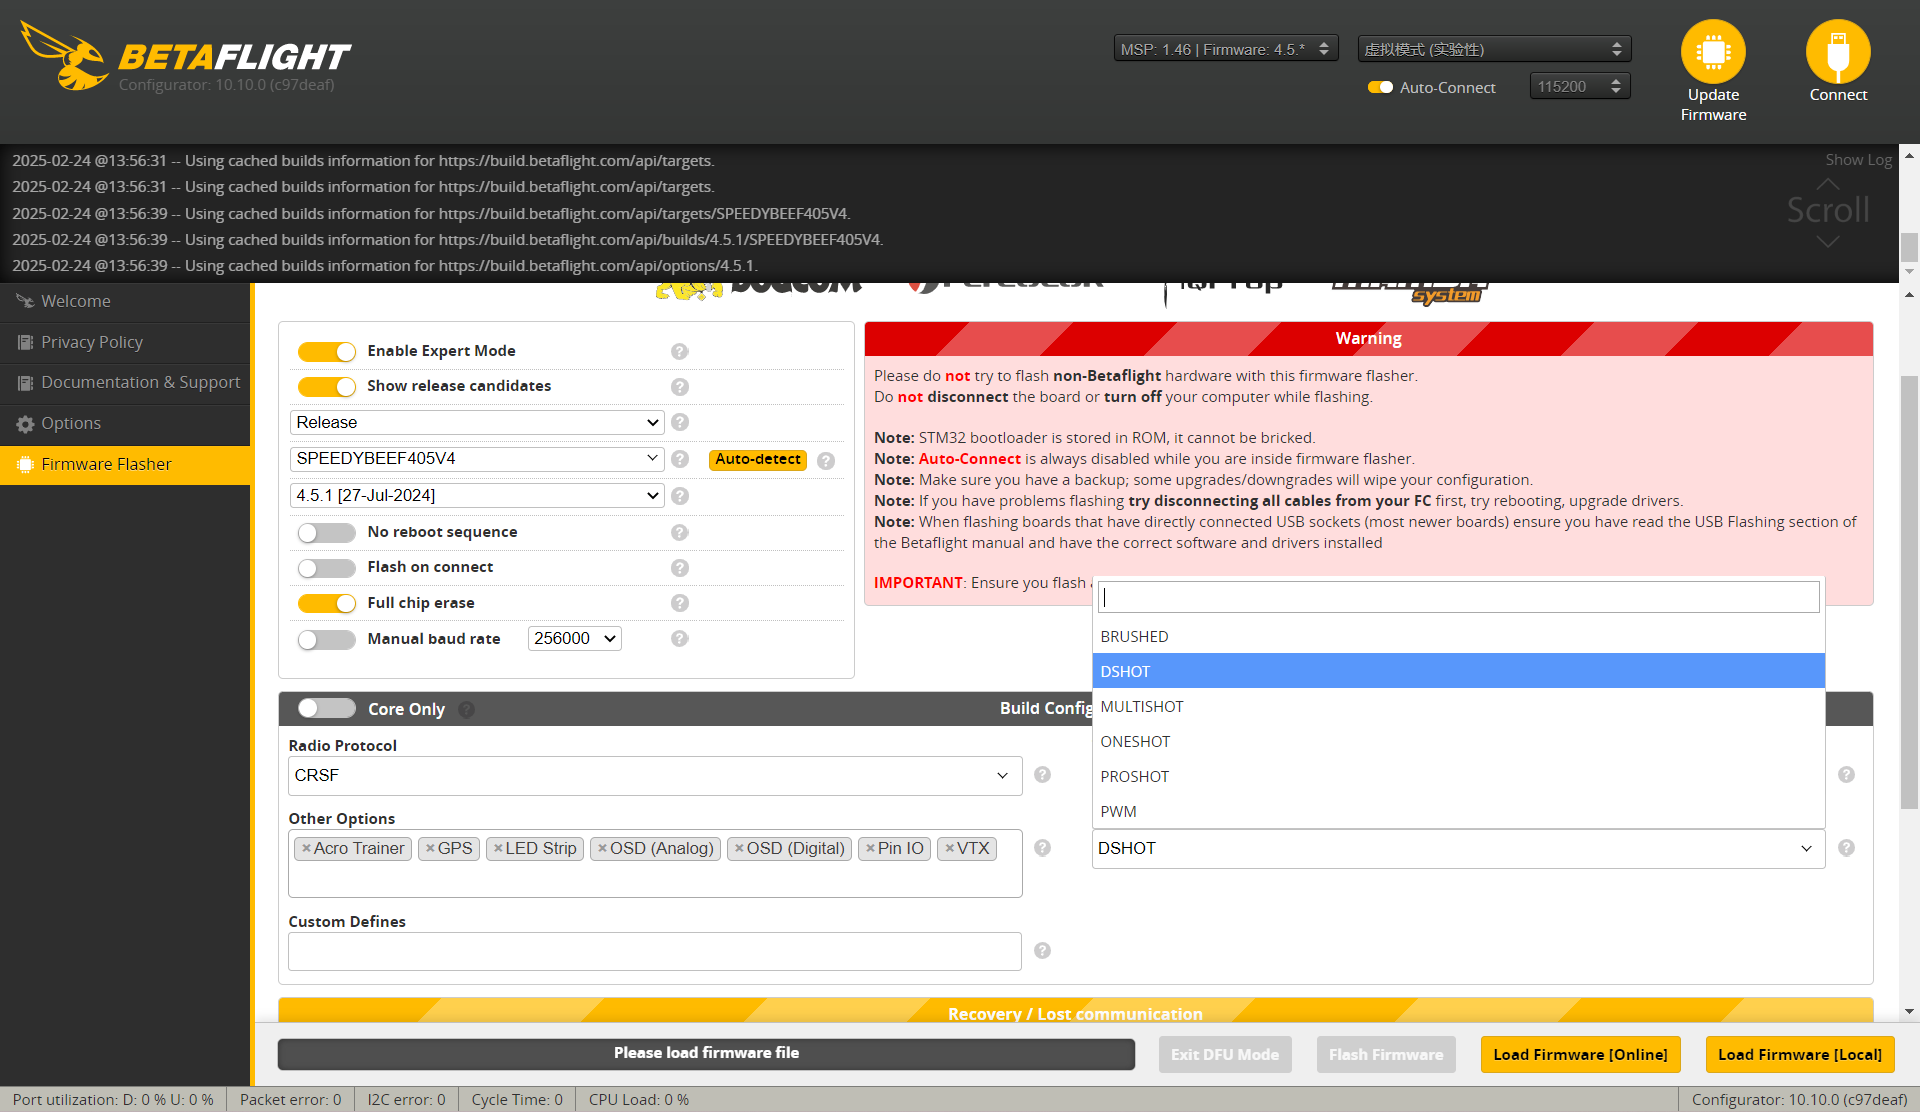Viewport: 1920px width, 1112px height.
Task: Toggle Show release candidates switch
Action: [327, 387]
